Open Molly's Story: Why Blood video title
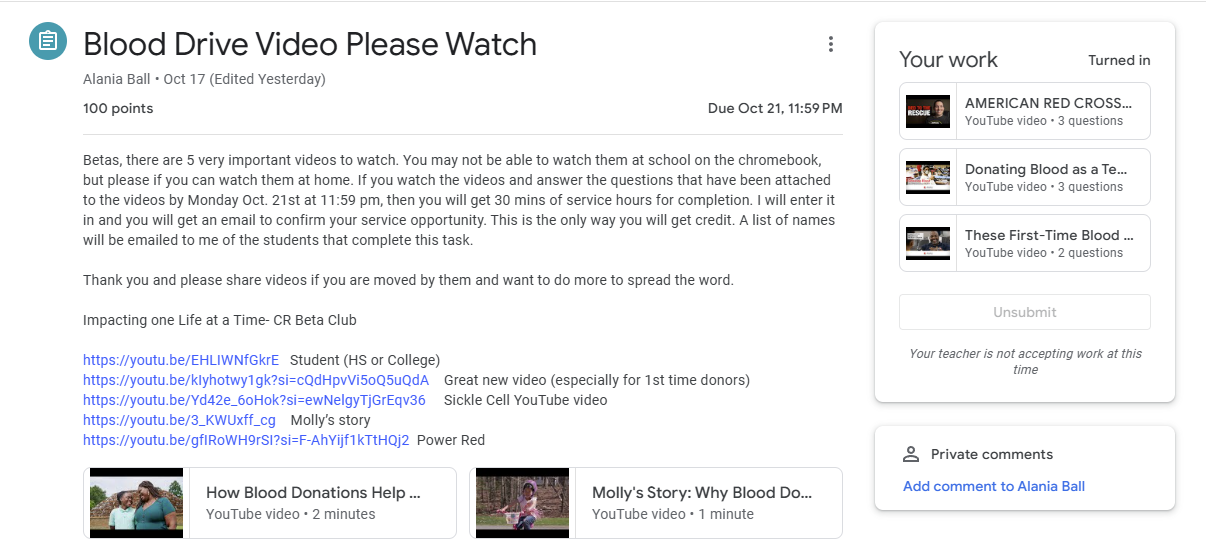1206x550 pixels. pyautogui.click(x=701, y=493)
